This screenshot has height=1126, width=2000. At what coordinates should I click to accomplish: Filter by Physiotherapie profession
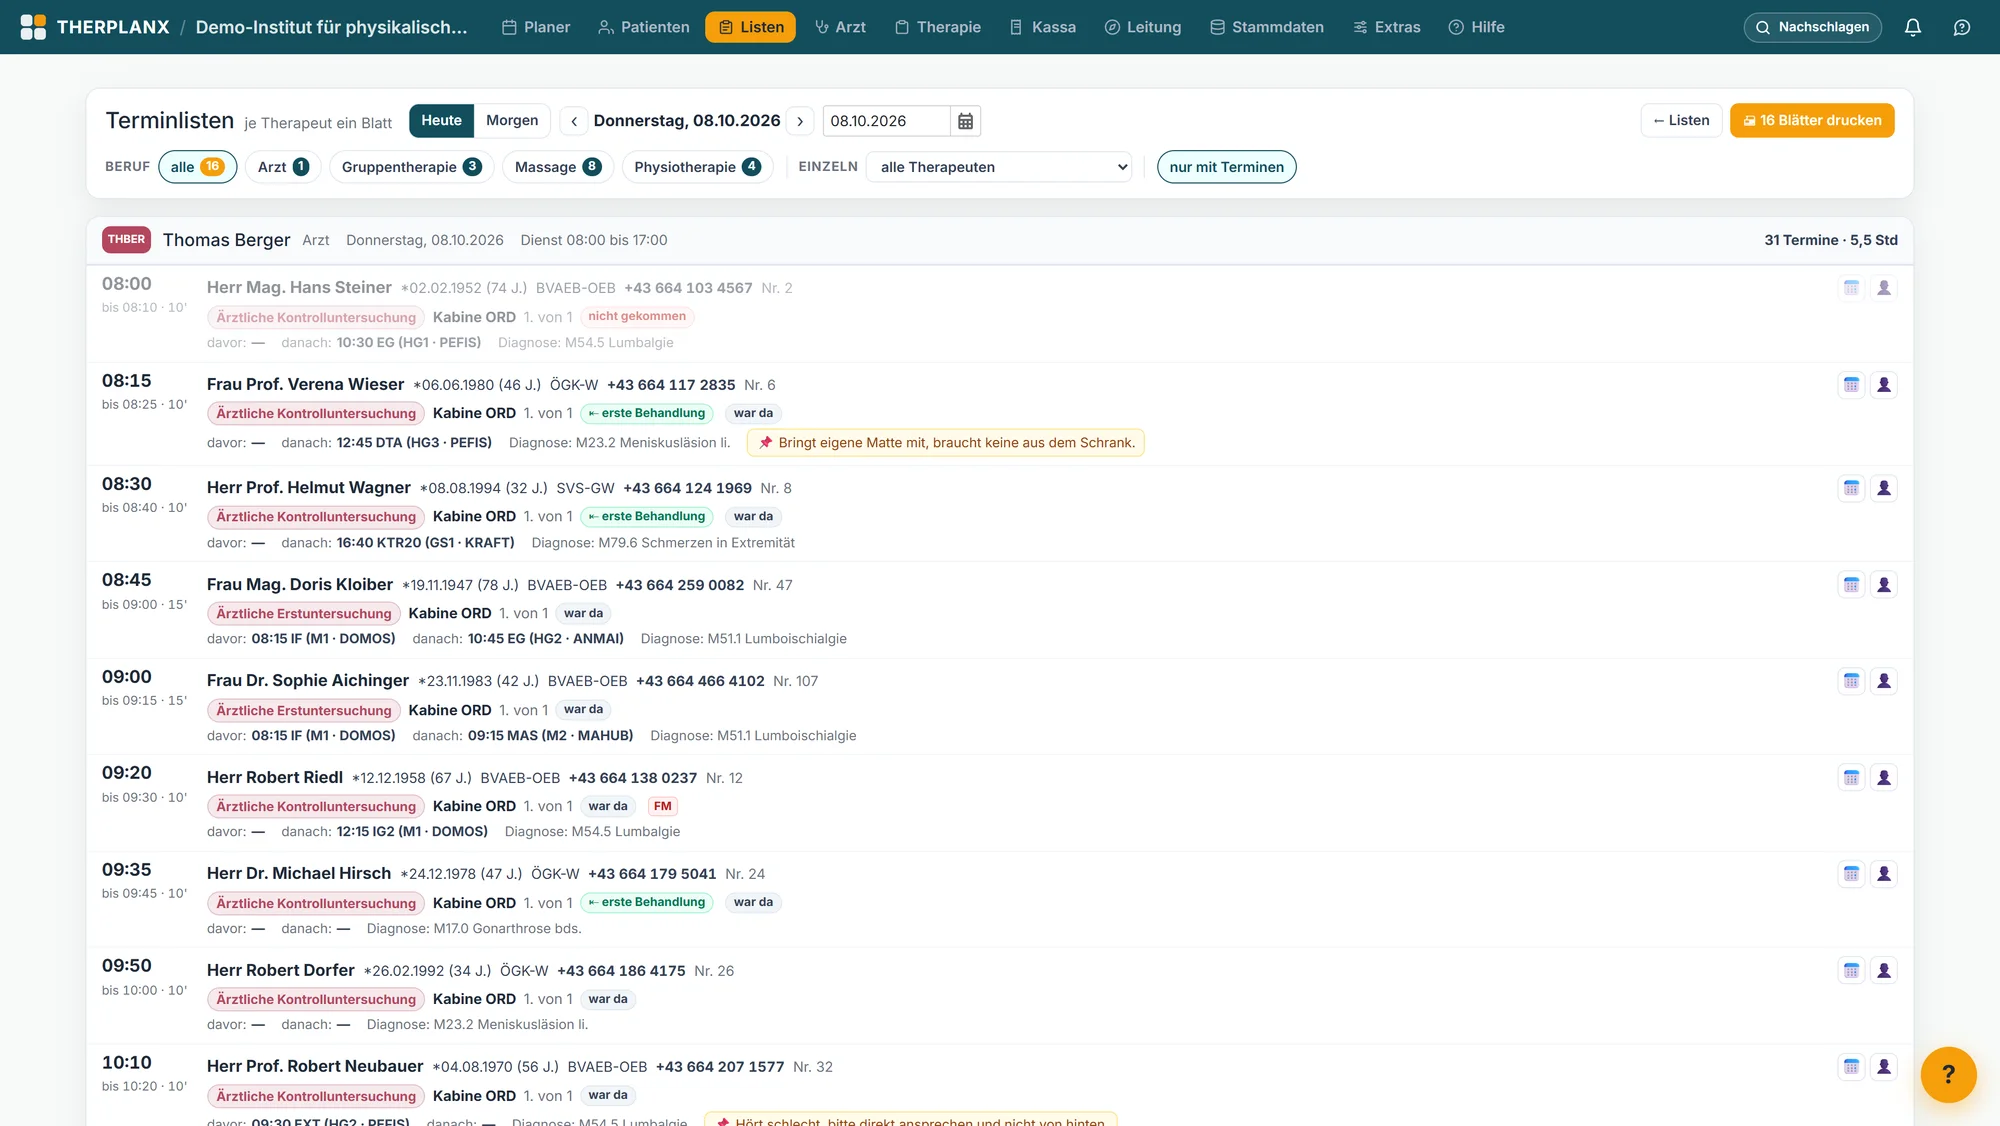pyautogui.click(x=697, y=167)
